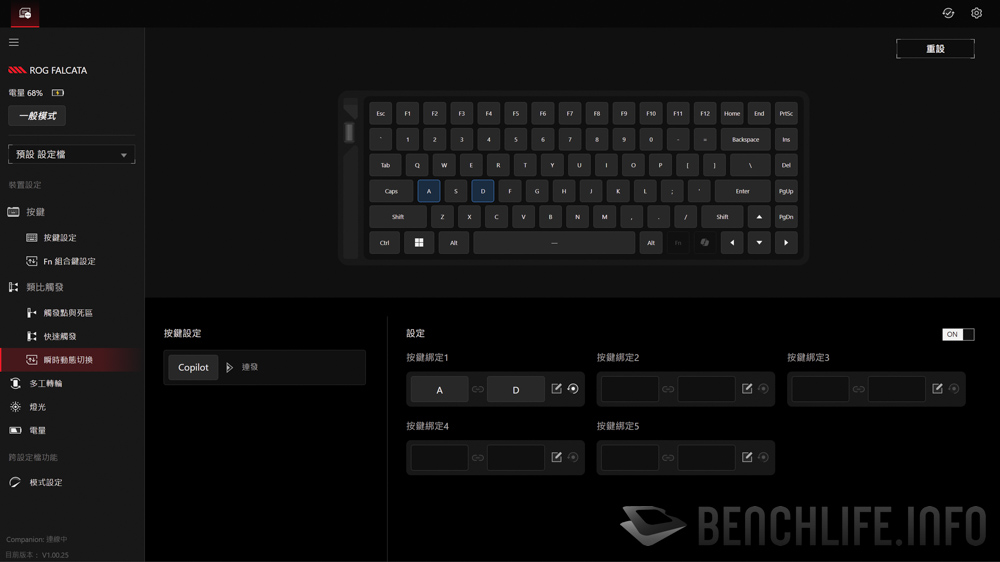This screenshot has height=562, width=1000.
Task: Select 快速觸發 in the sidebar
Action: point(60,336)
